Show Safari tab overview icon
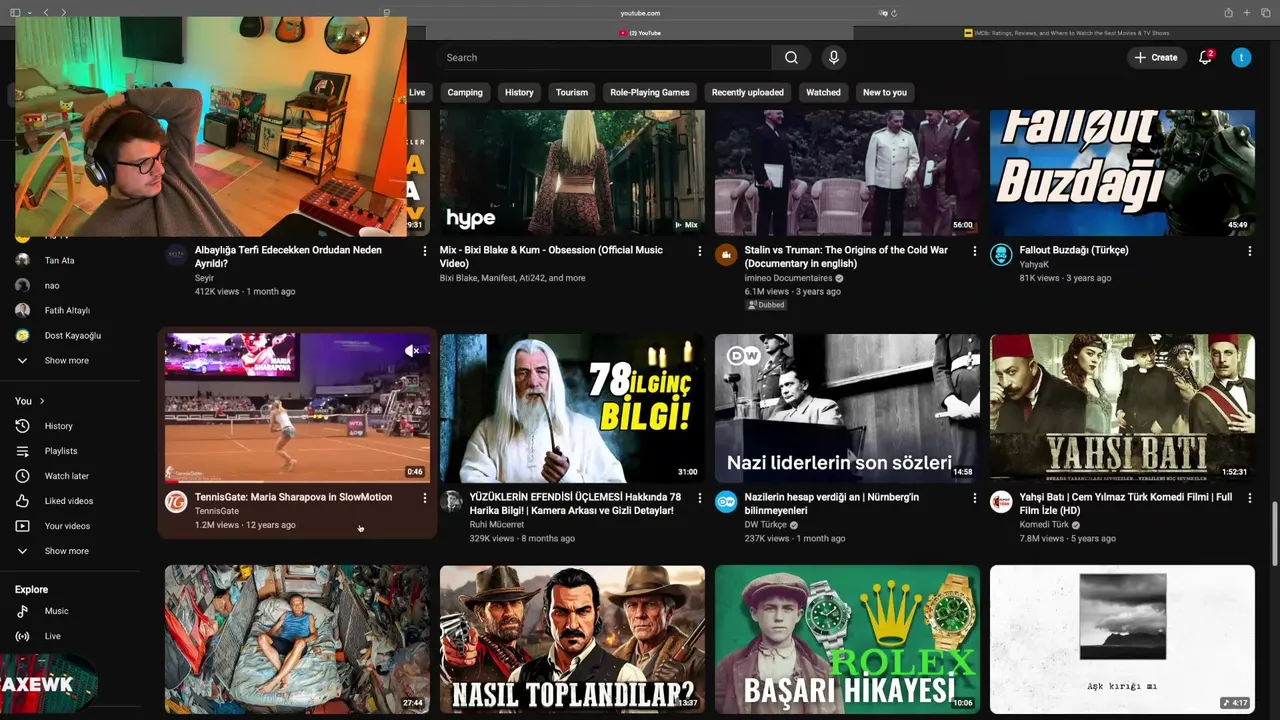Viewport: 1280px width, 720px height. click(x=1265, y=13)
